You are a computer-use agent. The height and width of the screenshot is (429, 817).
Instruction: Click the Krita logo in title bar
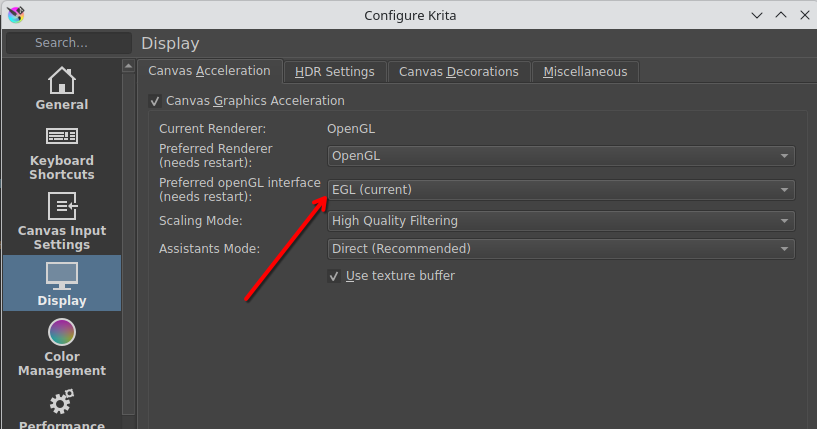(x=15, y=14)
